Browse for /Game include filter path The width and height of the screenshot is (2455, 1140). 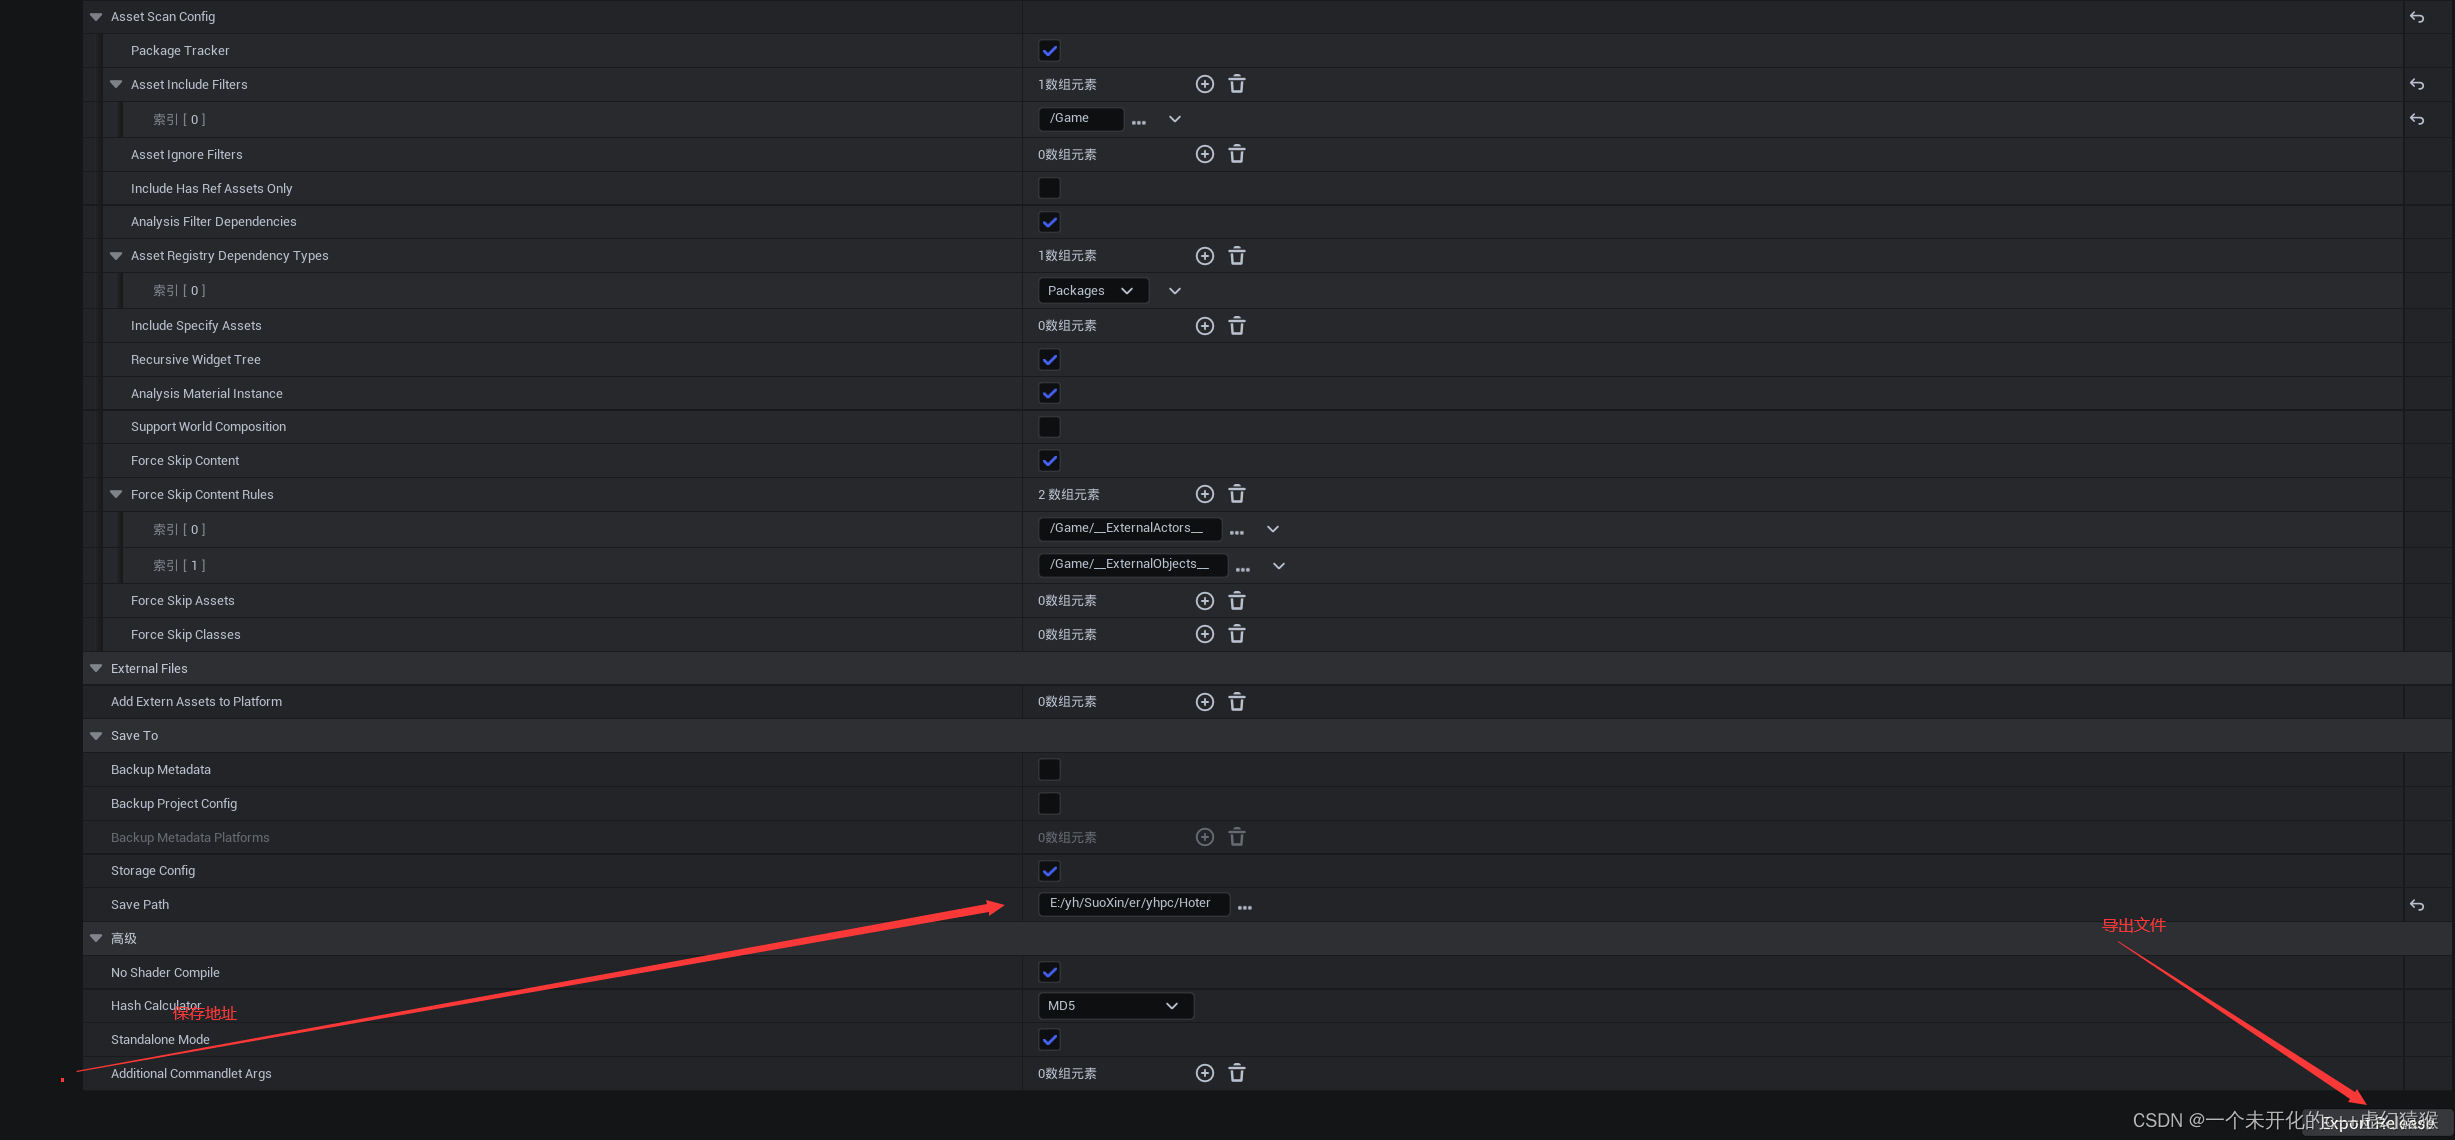click(x=1139, y=120)
